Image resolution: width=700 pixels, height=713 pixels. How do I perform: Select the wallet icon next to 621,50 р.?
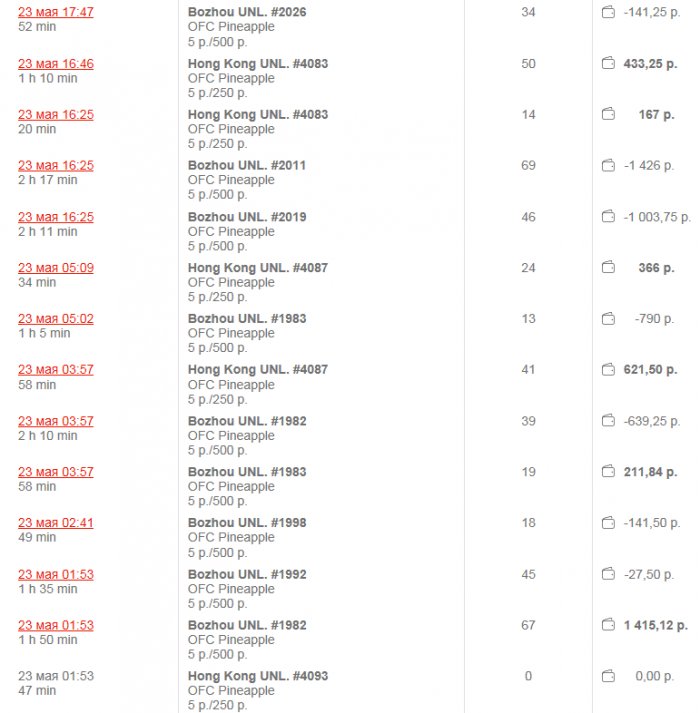tap(608, 370)
